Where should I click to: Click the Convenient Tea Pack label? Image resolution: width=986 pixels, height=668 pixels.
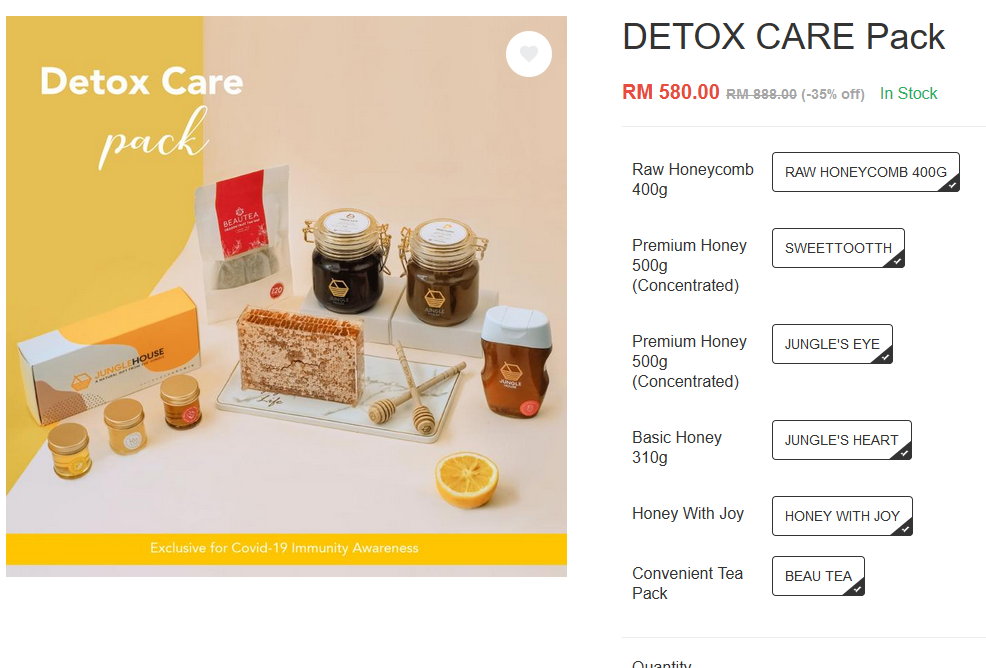(687, 583)
